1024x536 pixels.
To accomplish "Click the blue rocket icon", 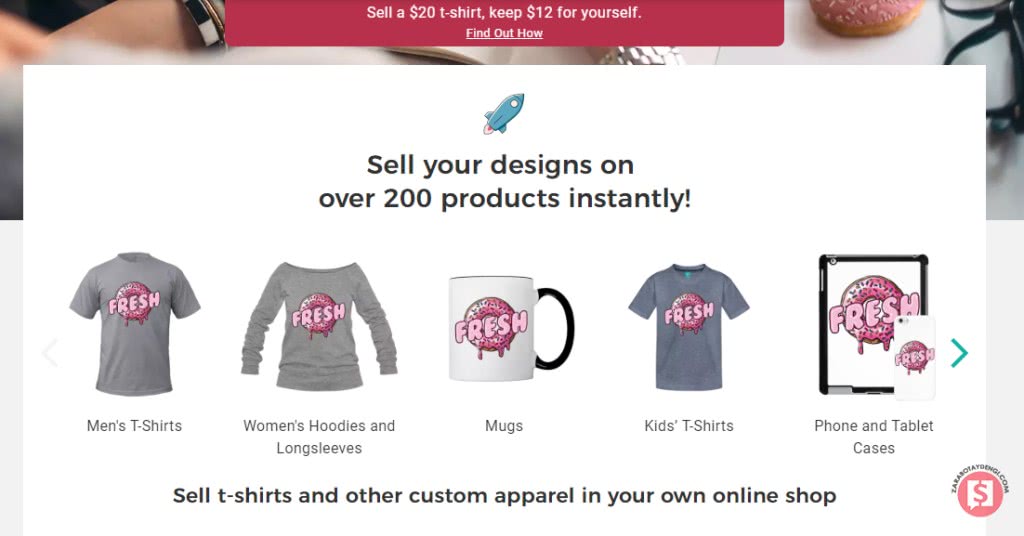I will (x=504, y=114).
